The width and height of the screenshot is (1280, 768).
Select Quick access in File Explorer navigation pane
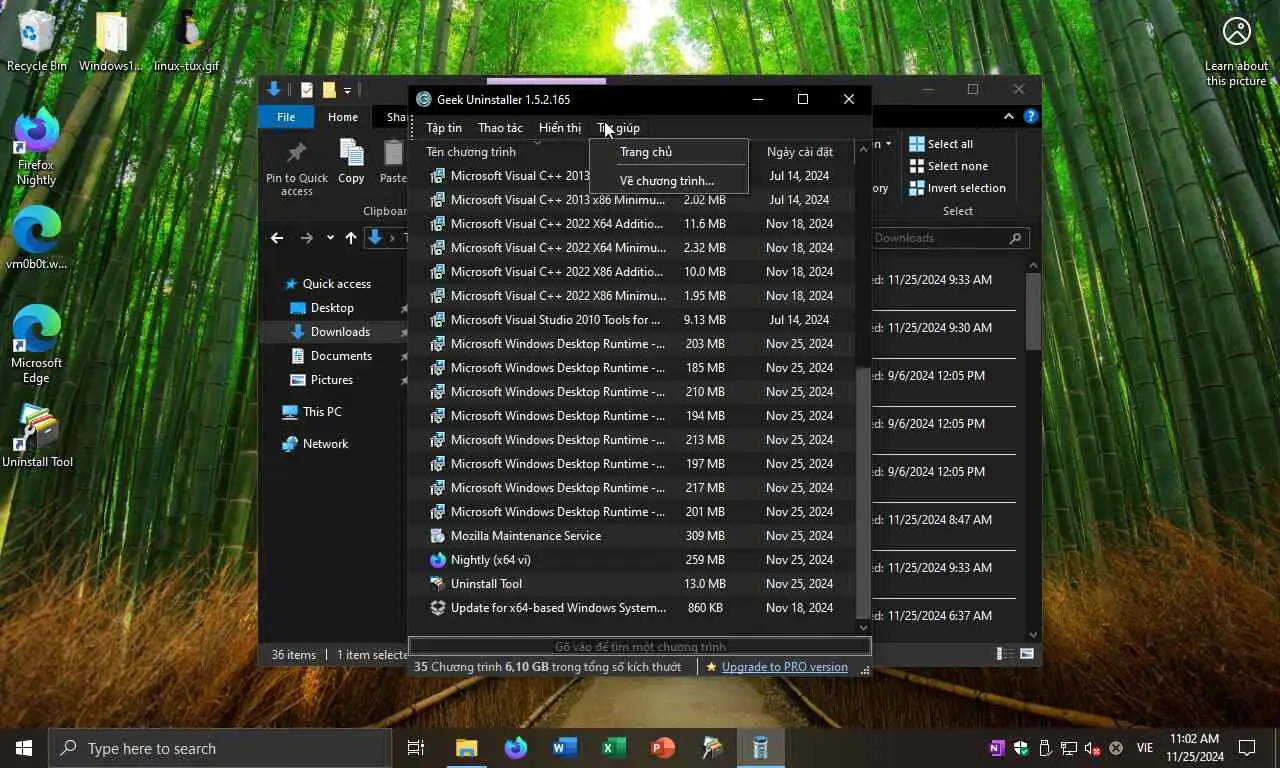click(336, 284)
